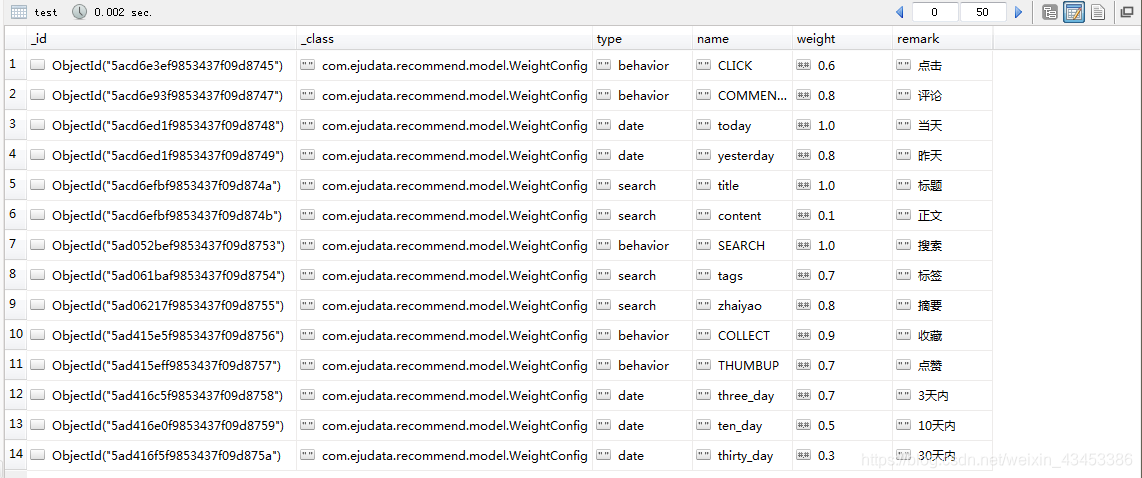Select the remark cell 正文
Viewport: 1142px width, 478px height.
[x=942, y=216]
